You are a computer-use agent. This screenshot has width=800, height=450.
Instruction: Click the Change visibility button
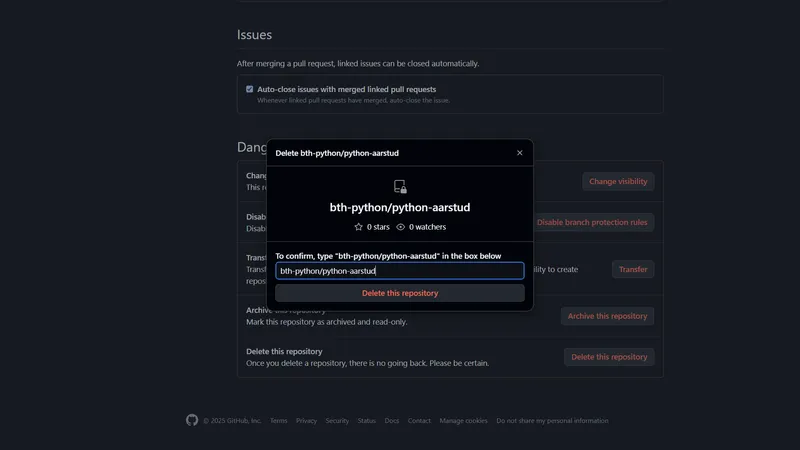(618, 181)
